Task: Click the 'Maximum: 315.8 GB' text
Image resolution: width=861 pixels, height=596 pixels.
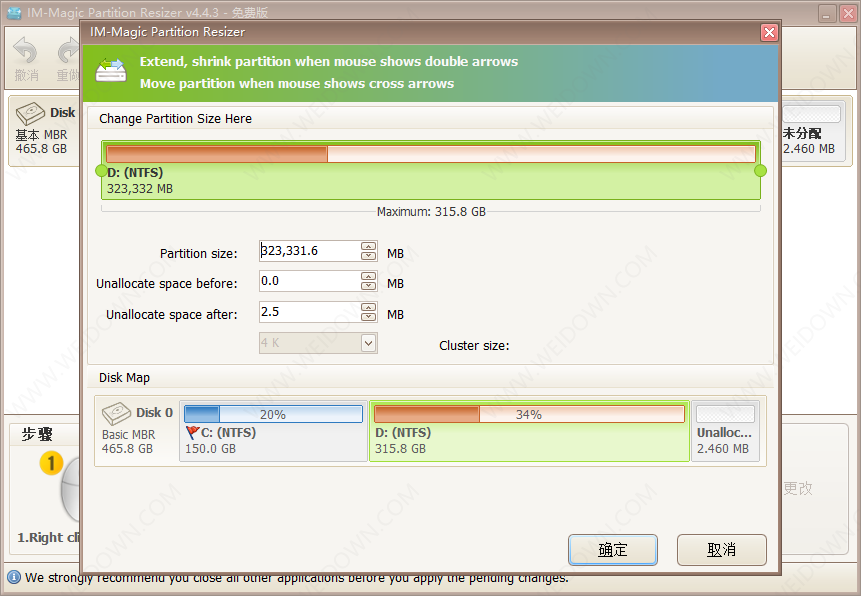Action: [431, 212]
